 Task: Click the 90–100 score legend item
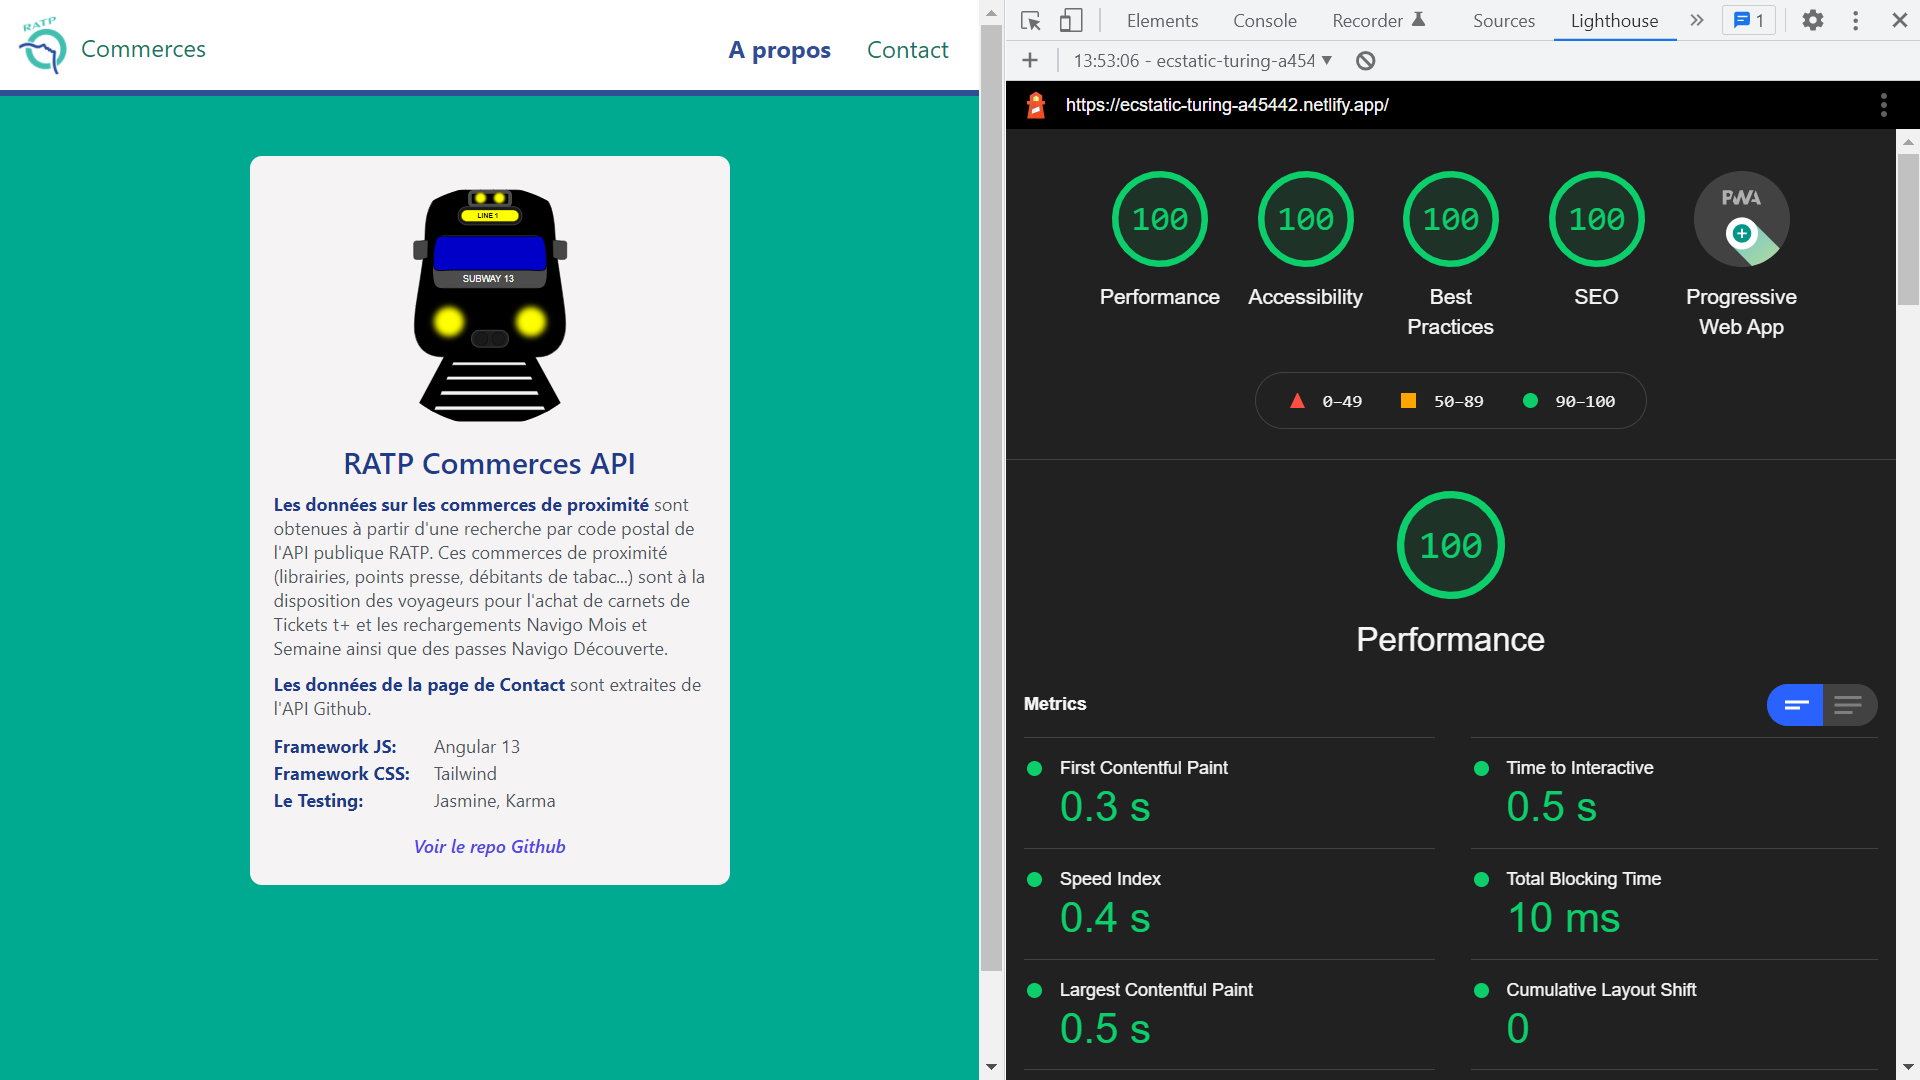[x=1569, y=401]
